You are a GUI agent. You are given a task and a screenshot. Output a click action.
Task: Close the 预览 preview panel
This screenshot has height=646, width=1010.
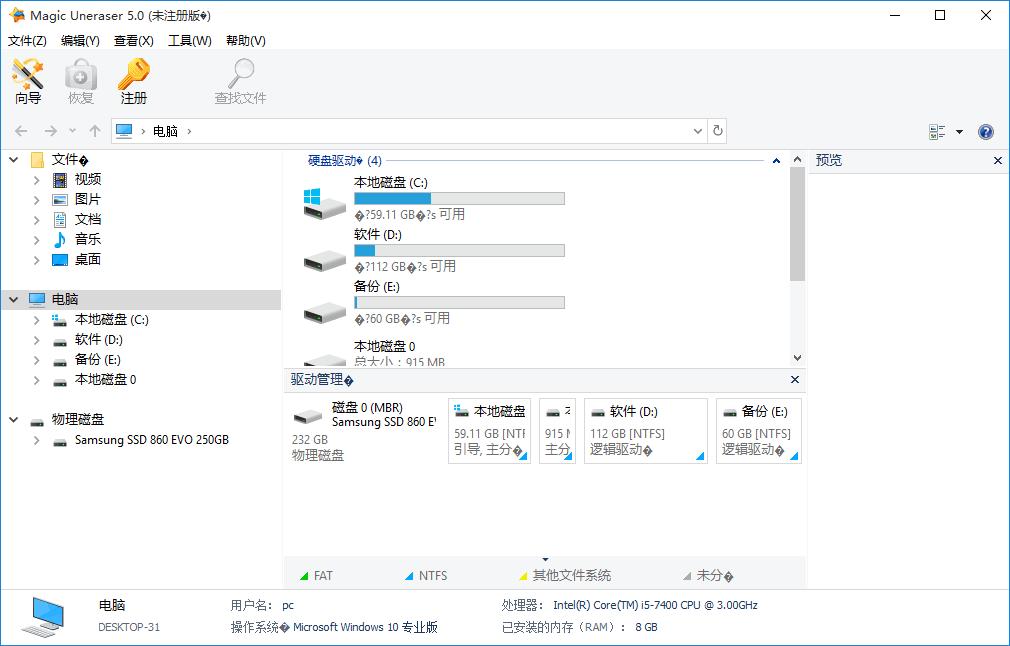(997, 160)
